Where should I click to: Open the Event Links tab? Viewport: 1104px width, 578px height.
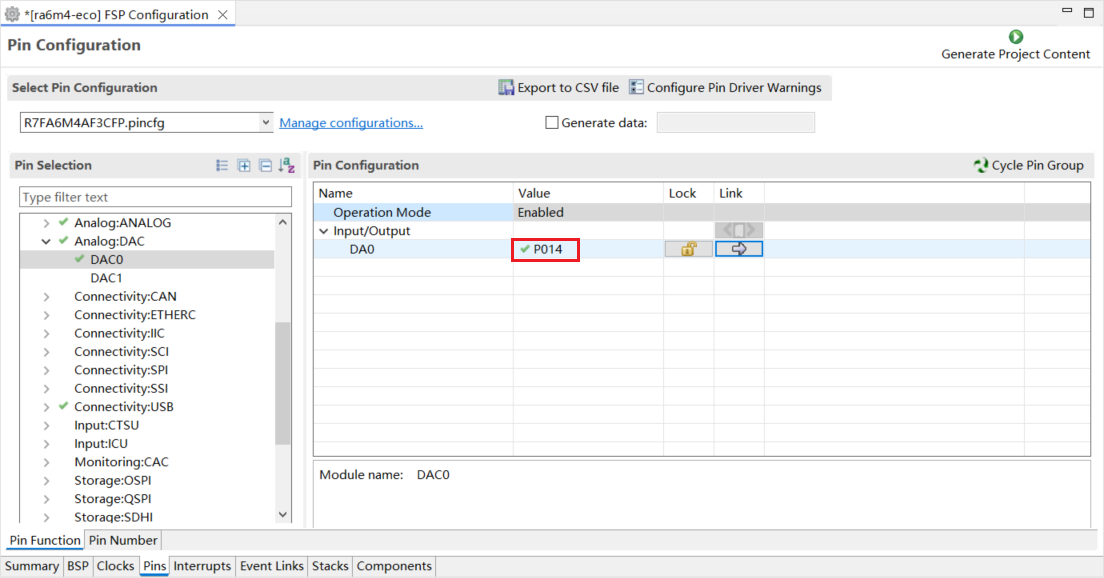(272, 566)
